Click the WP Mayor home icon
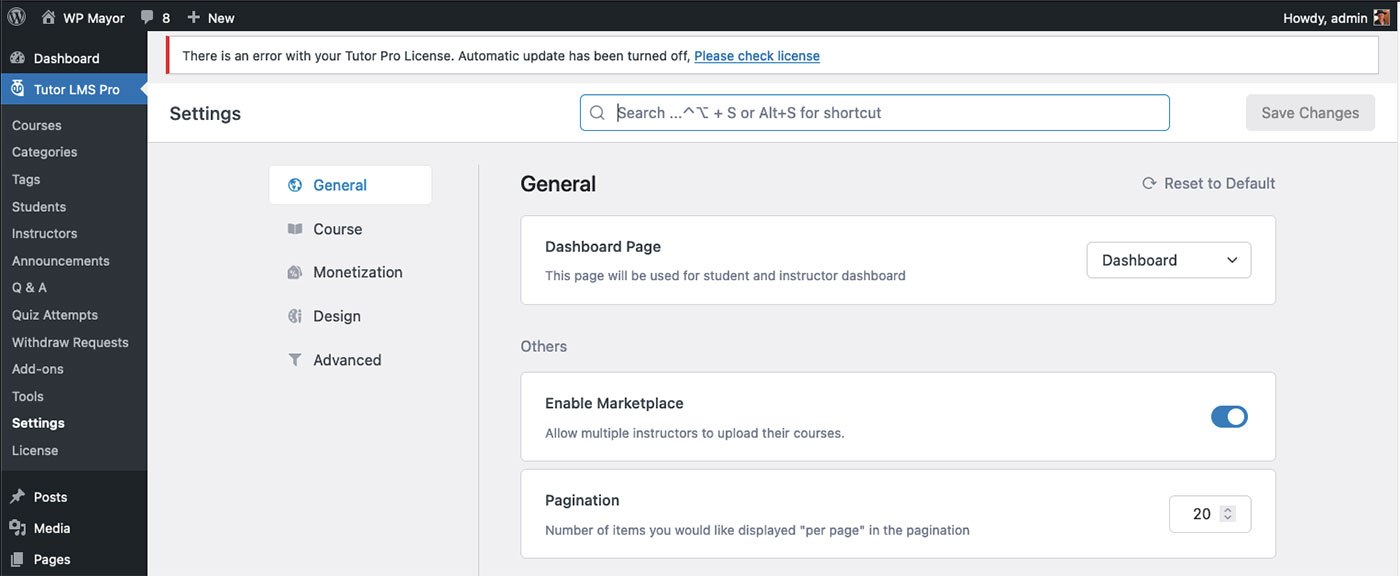1400x576 pixels. point(48,18)
